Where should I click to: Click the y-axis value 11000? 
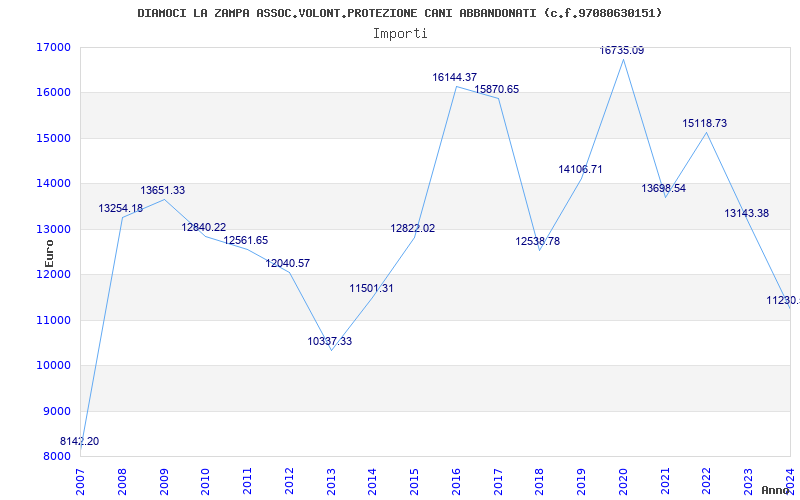53,320
